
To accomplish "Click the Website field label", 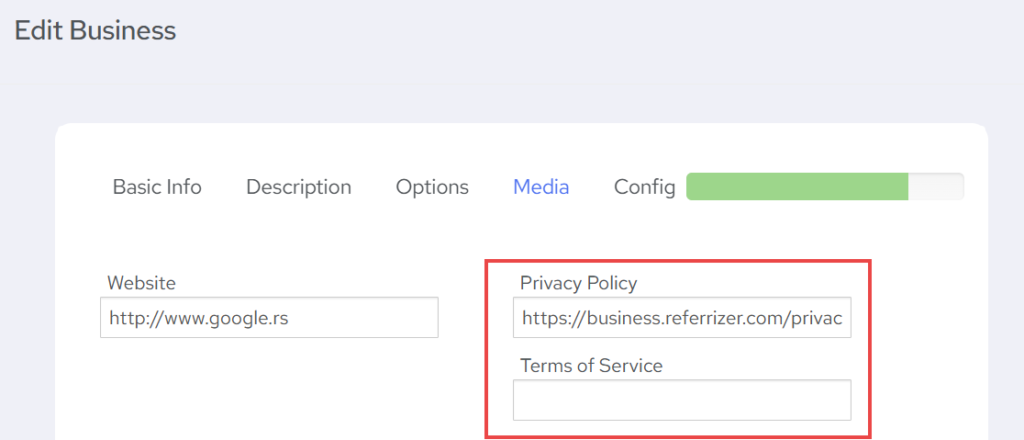I will click(141, 283).
